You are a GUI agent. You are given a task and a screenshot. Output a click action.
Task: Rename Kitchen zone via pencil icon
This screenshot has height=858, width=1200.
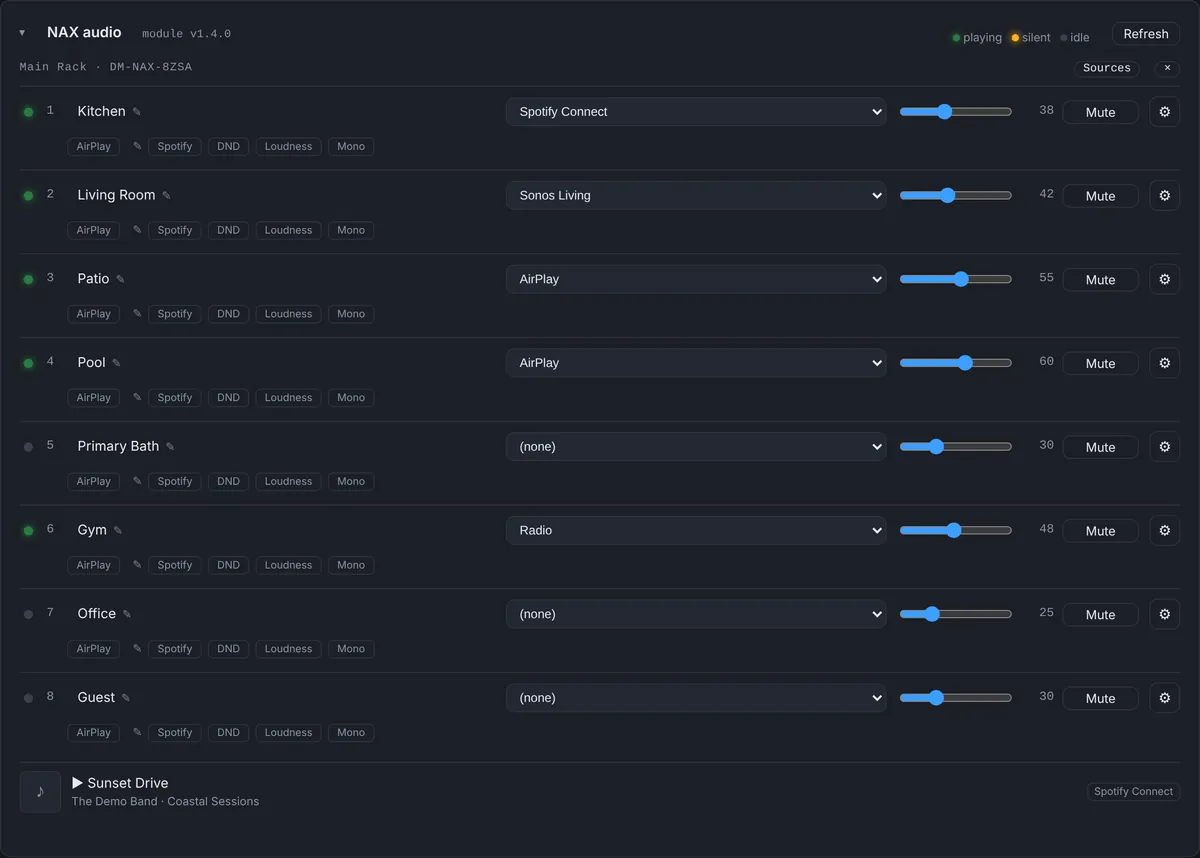[x=137, y=112]
